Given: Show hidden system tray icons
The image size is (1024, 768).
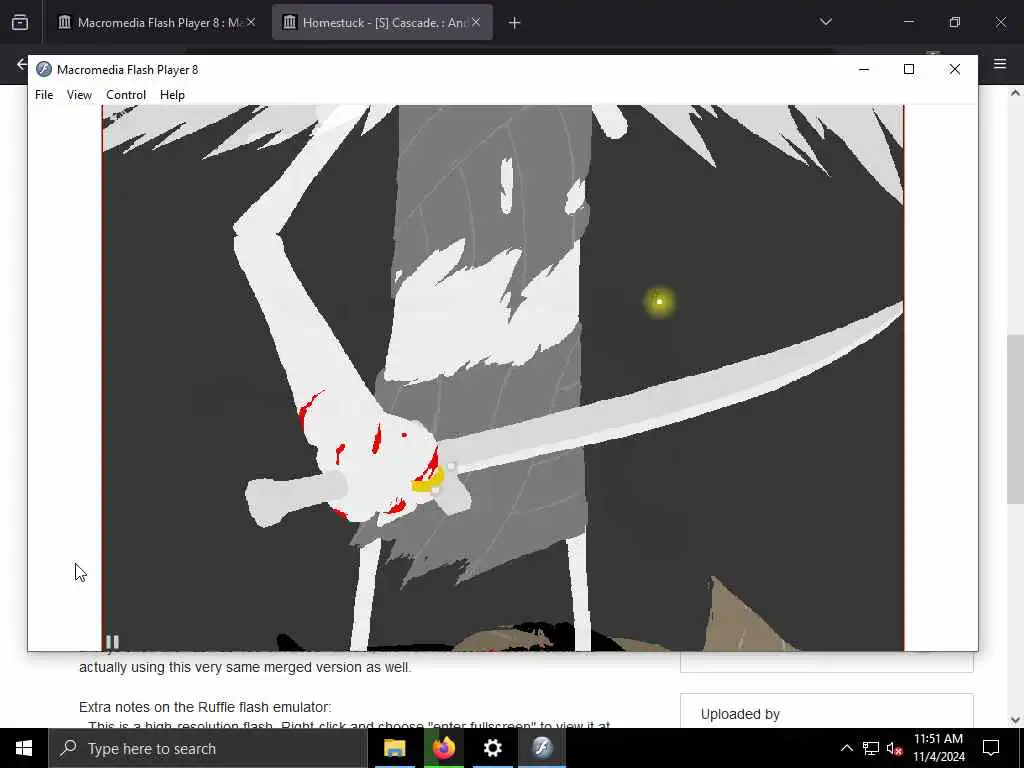Looking at the screenshot, I should coord(846,748).
